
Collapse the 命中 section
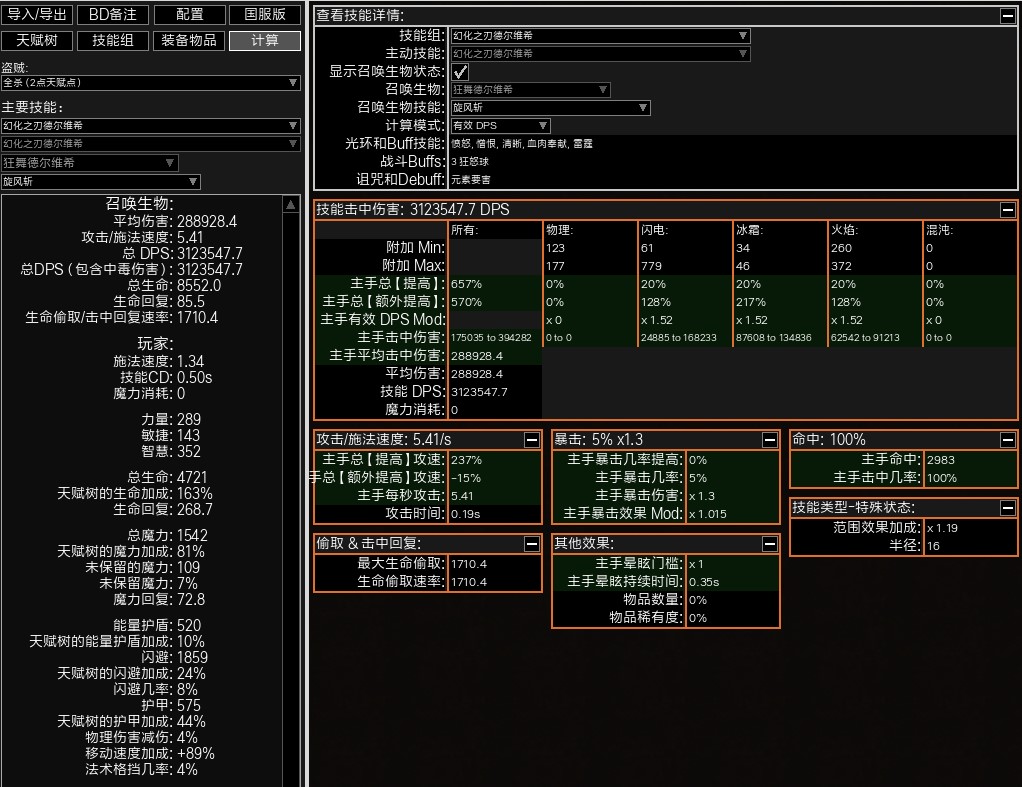coord(1007,440)
